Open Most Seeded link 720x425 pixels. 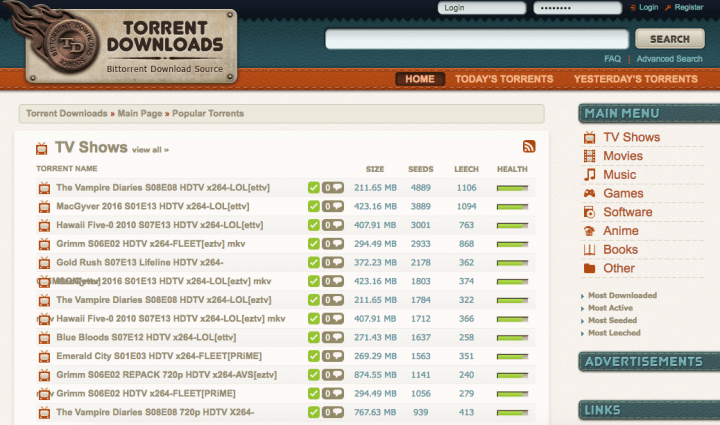tap(613, 320)
